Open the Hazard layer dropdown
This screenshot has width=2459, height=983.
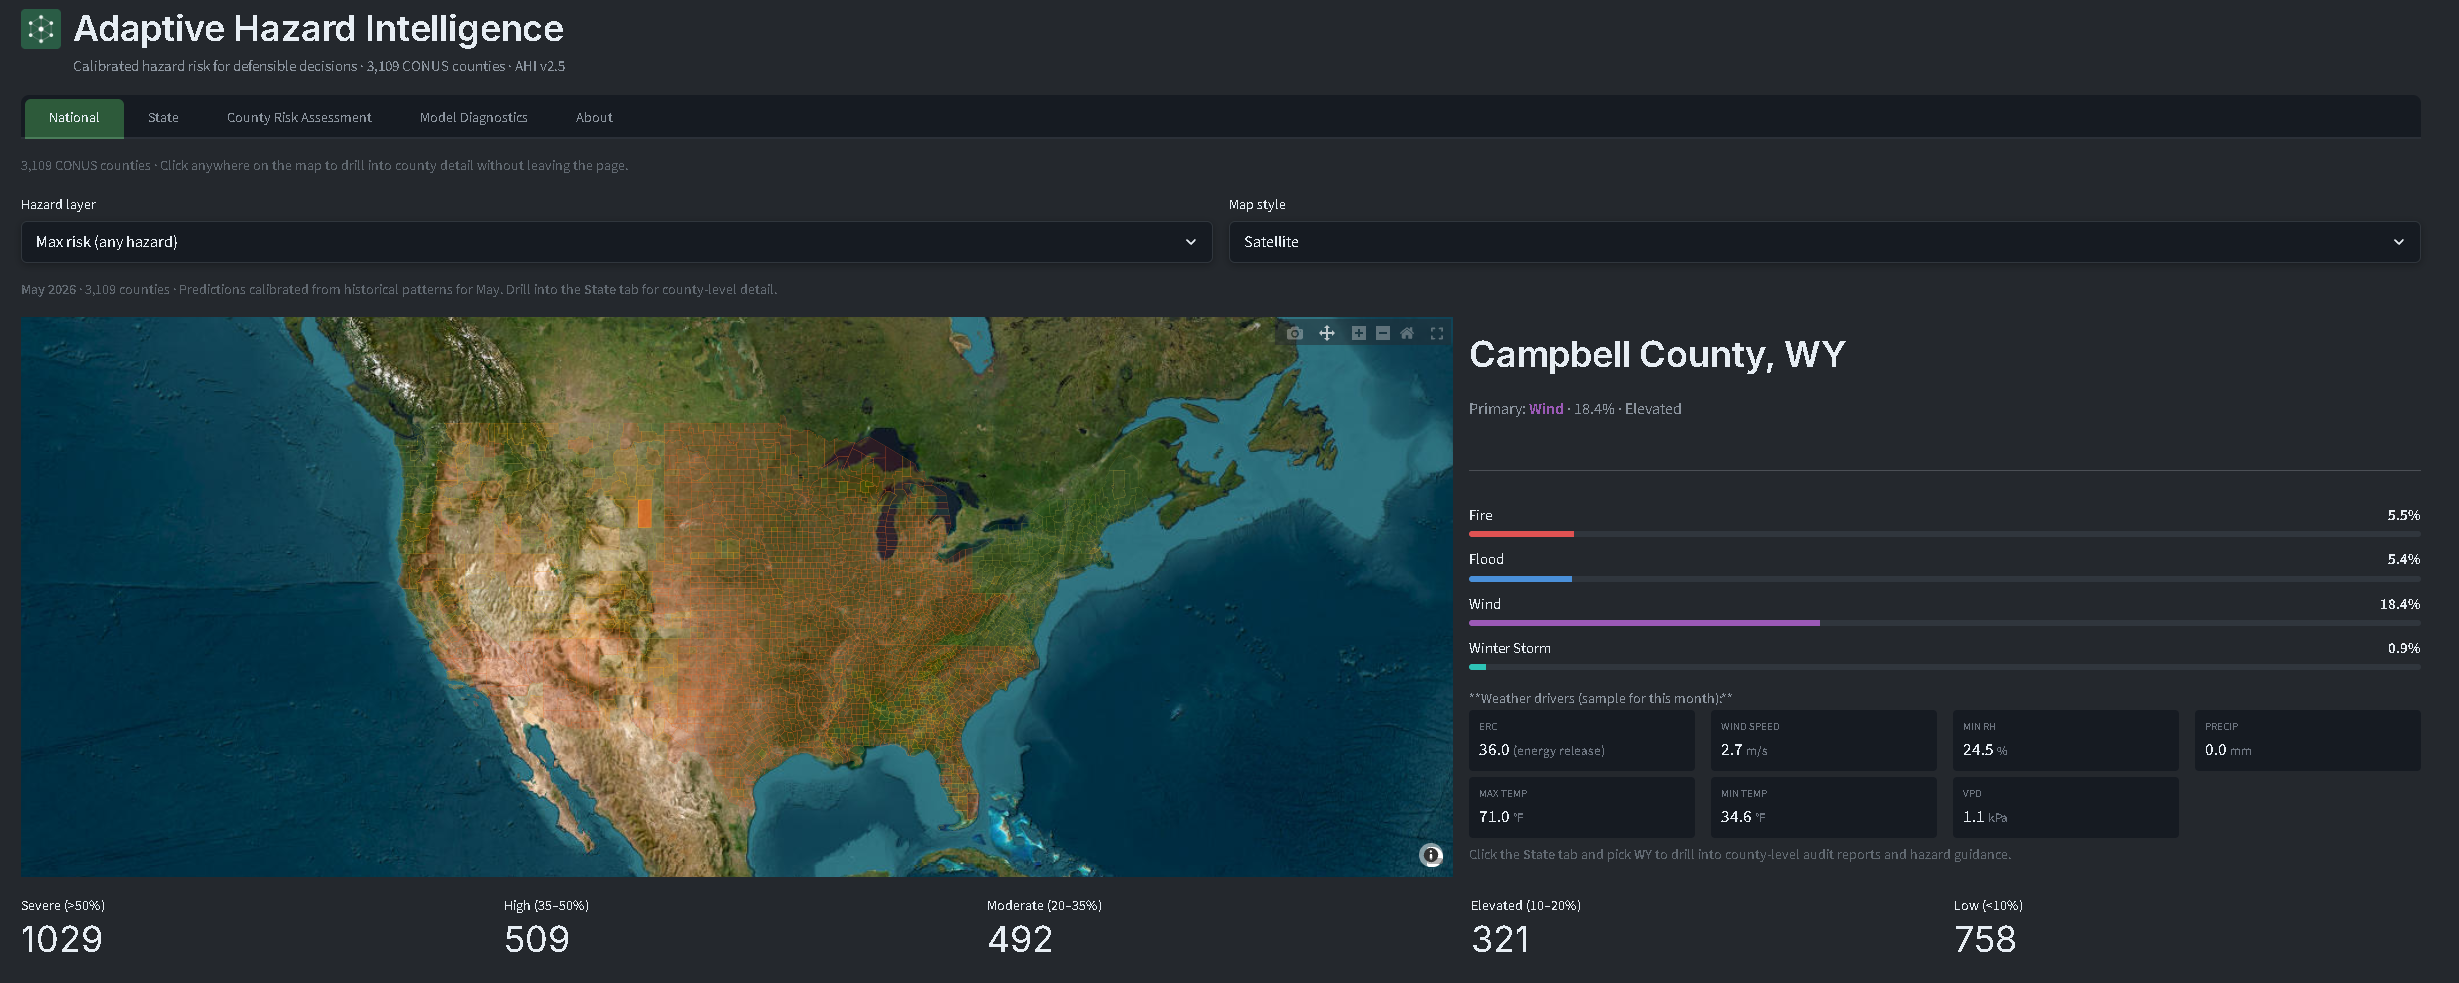pos(616,242)
